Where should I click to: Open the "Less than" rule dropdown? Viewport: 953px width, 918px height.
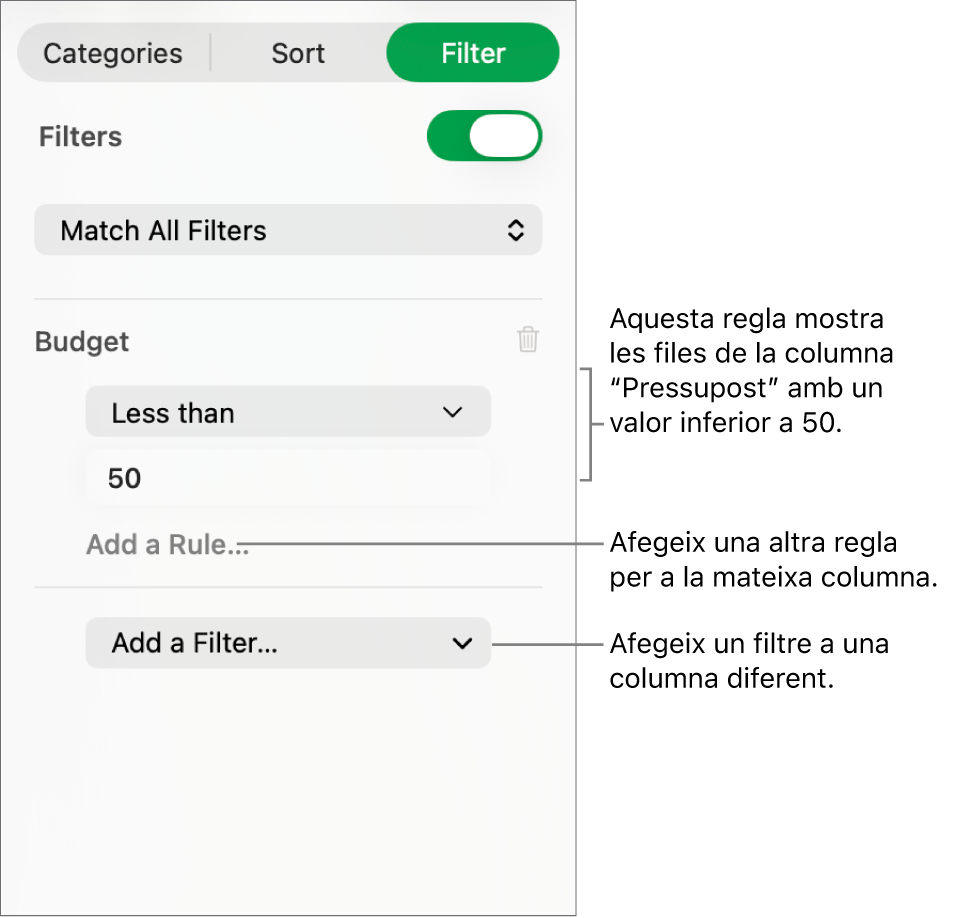[288, 412]
